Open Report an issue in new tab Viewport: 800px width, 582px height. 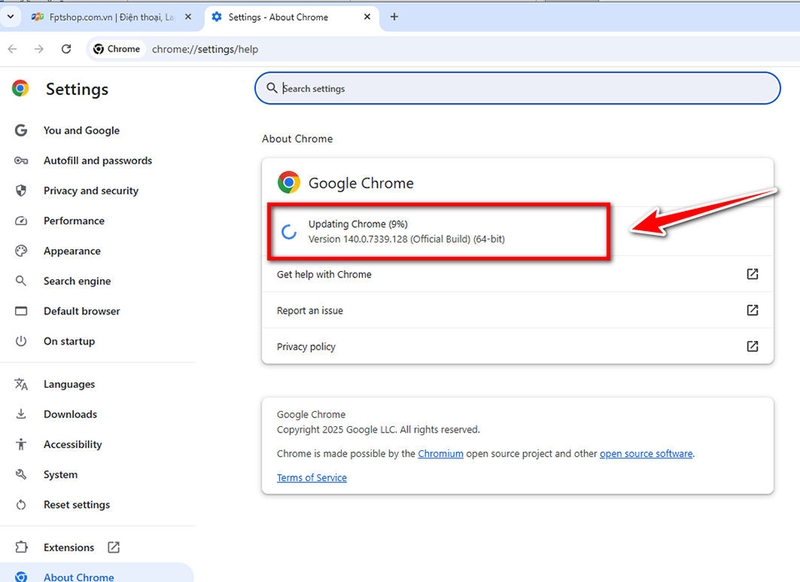[752, 310]
